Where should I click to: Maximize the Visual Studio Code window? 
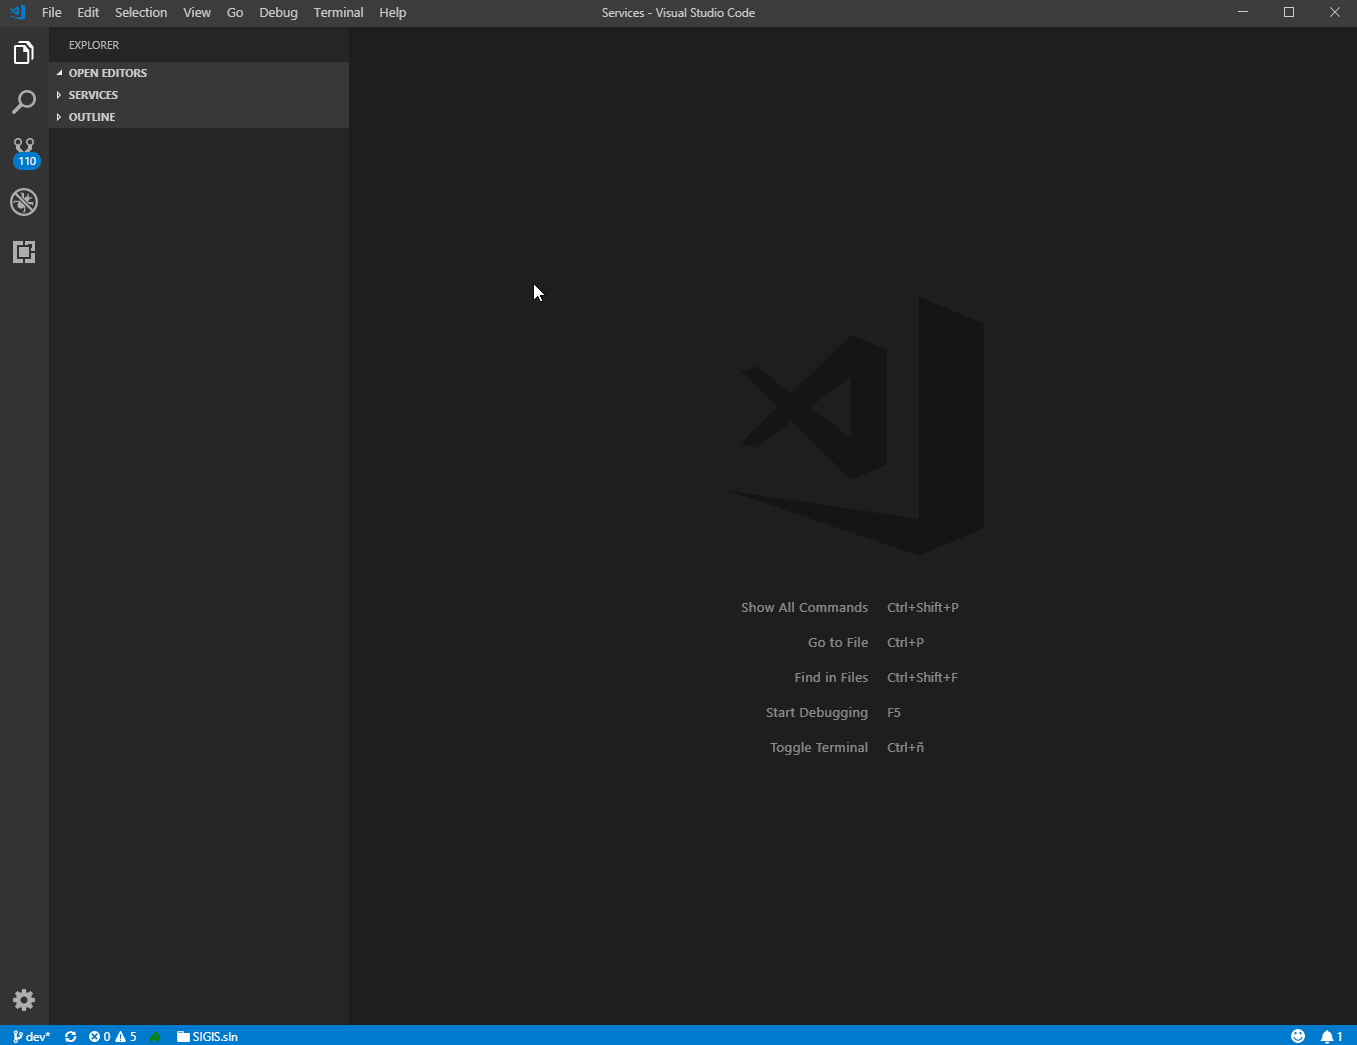[x=1289, y=13]
